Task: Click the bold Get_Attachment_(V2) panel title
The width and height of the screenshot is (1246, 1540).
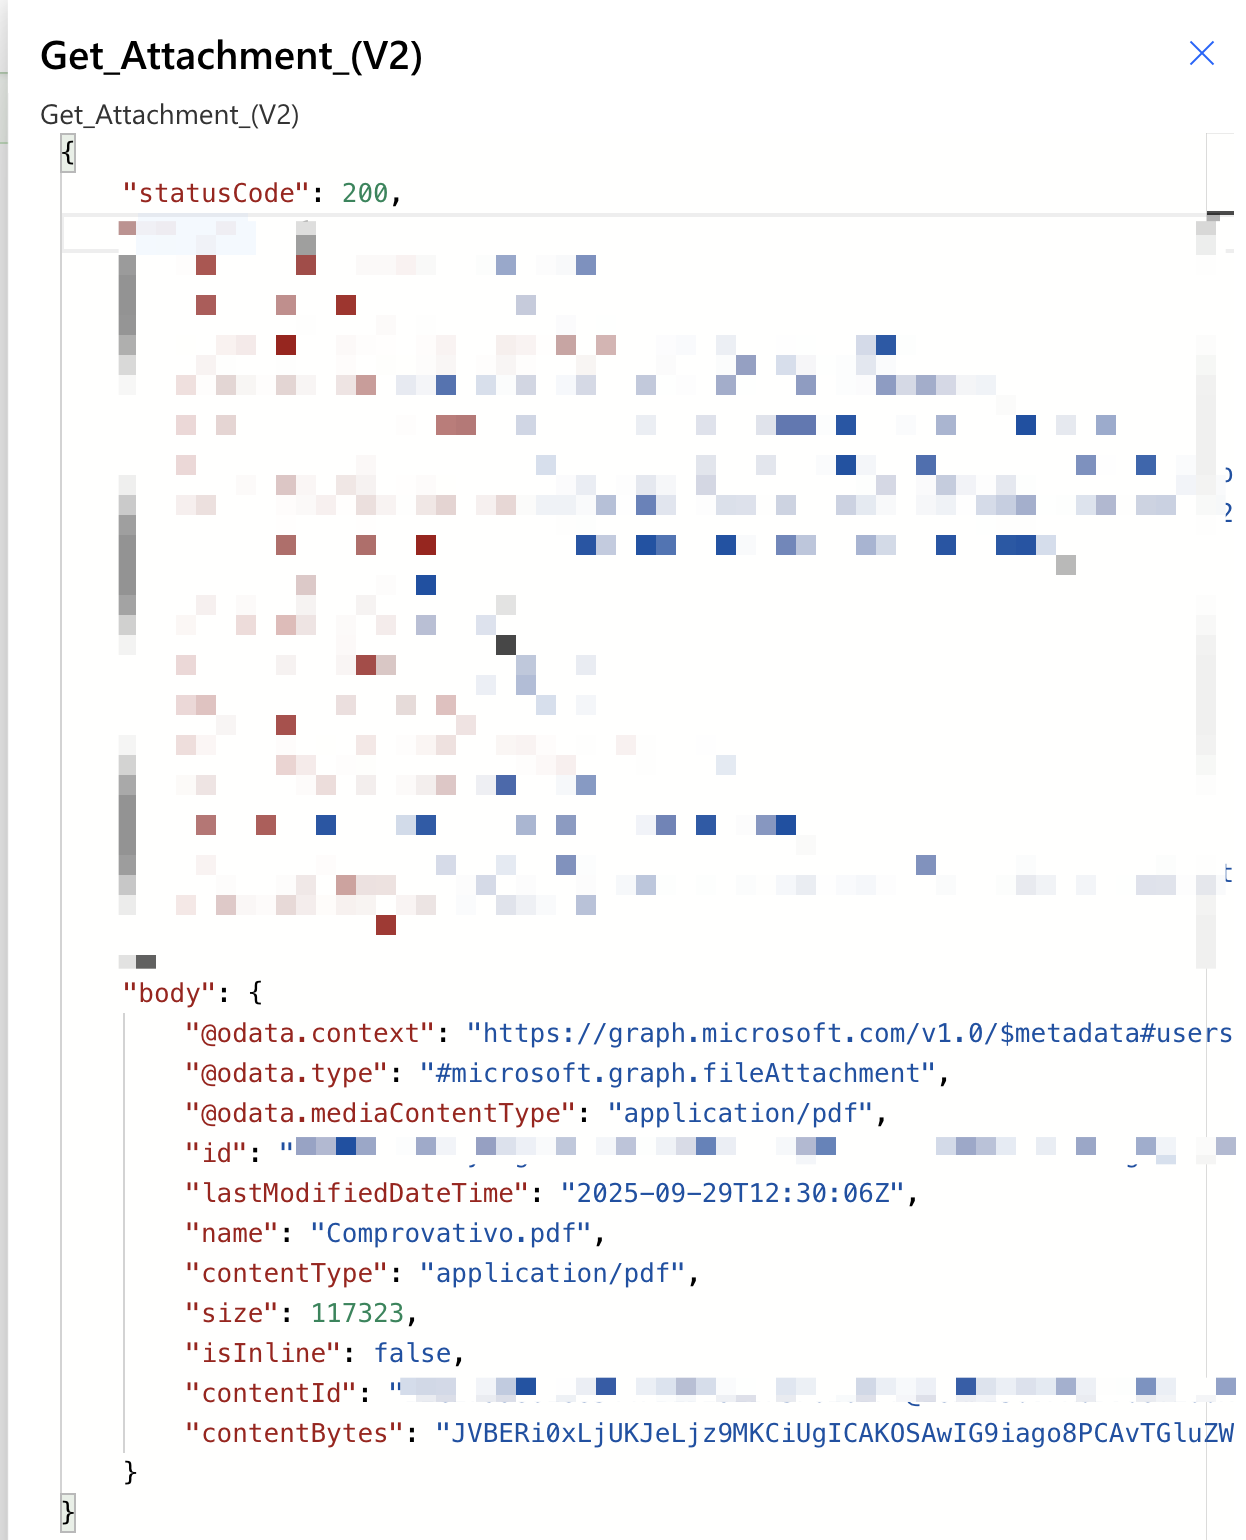Action: tap(231, 56)
